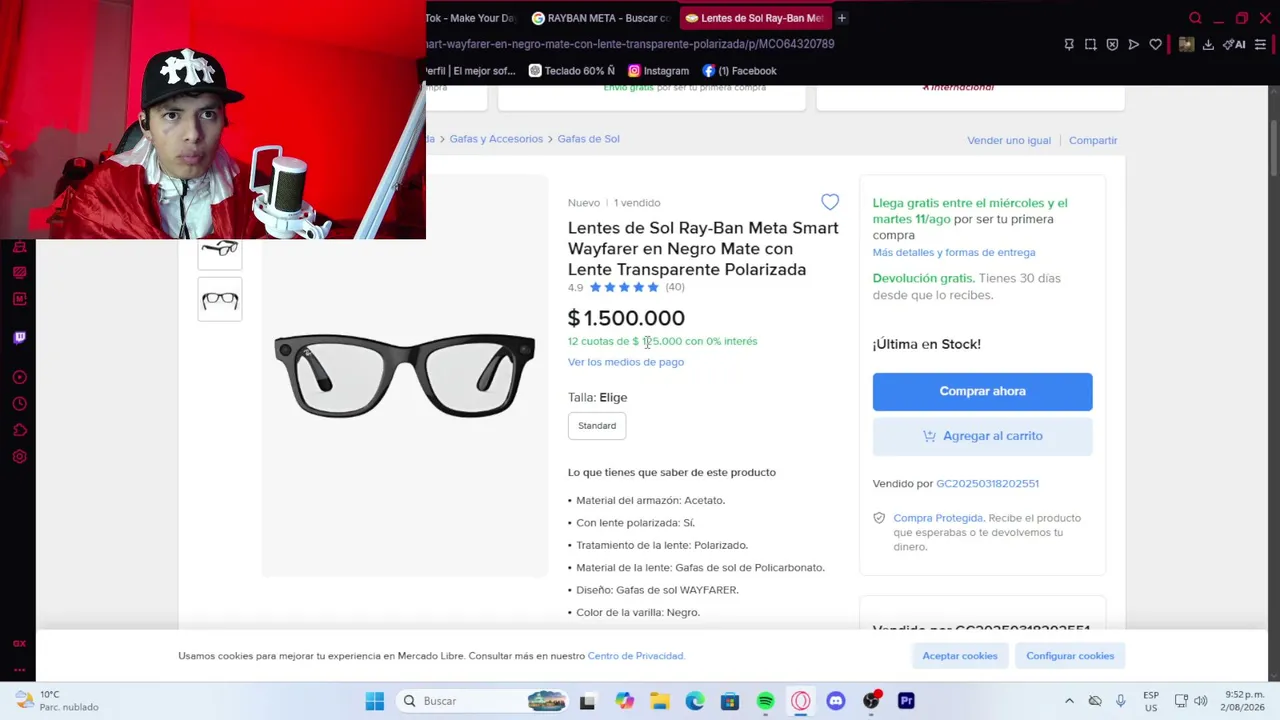Image resolution: width=1280 pixels, height=720 pixels.
Task: Open Teclado 60% Ñ bookmark
Action: (x=572, y=71)
